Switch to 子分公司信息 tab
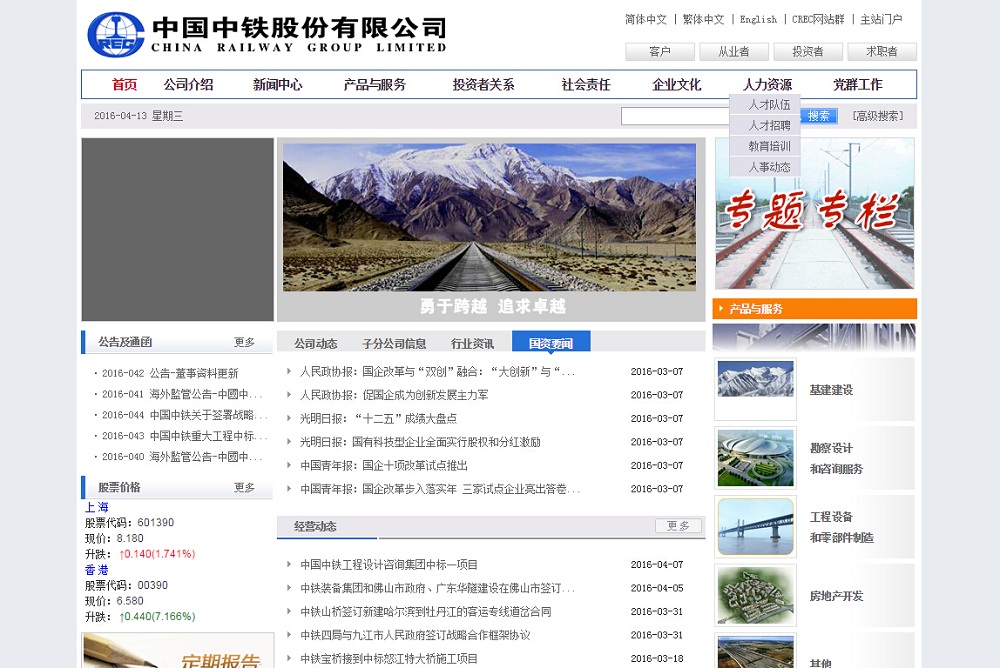 [x=394, y=343]
